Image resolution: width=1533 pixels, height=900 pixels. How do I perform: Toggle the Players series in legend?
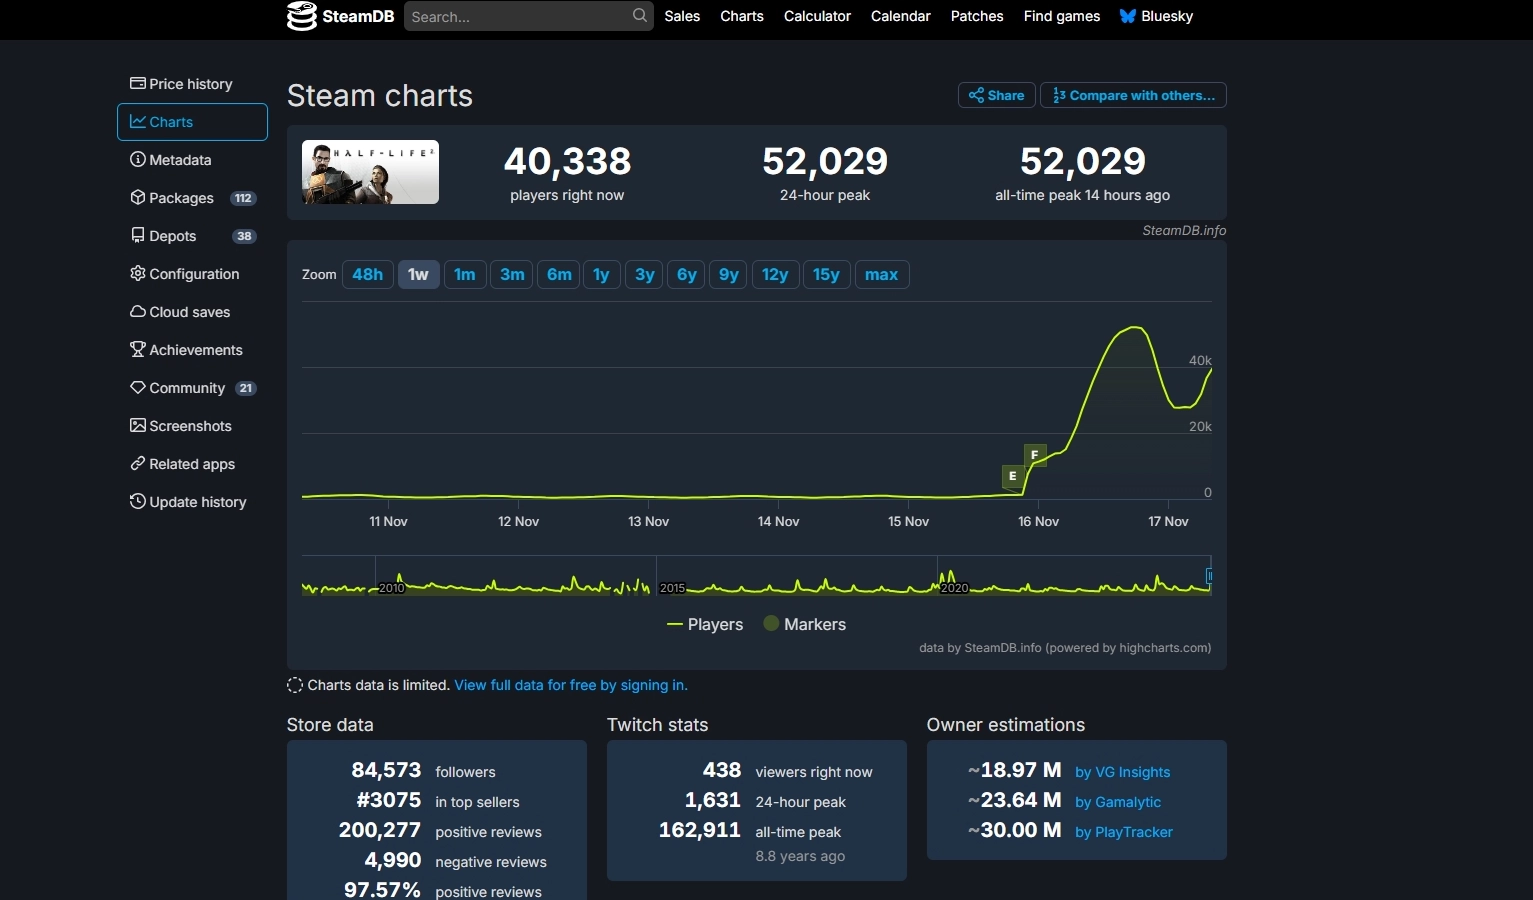pyautogui.click(x=705, y=624)
